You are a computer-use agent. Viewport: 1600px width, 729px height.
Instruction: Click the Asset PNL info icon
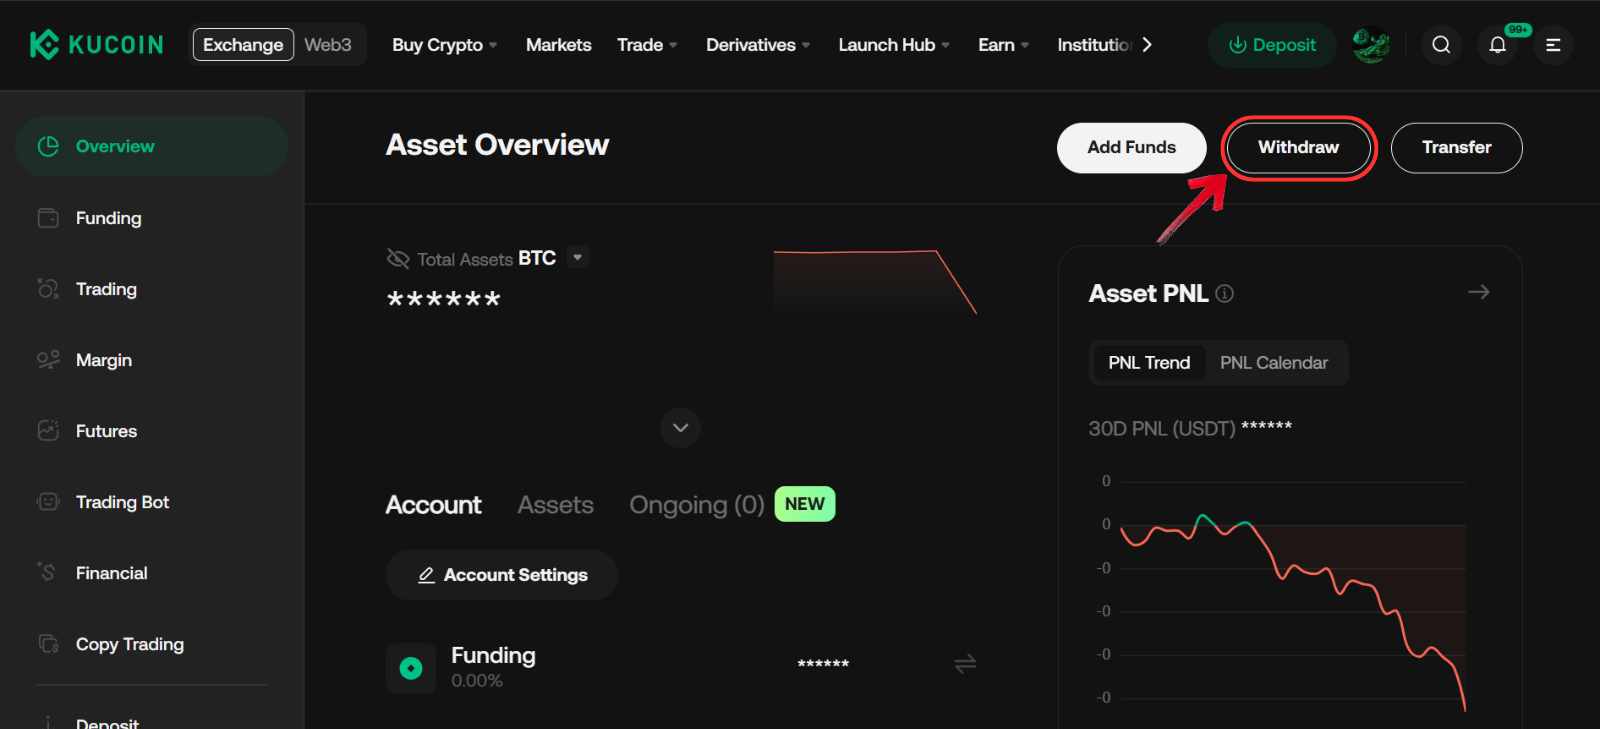1225,294
